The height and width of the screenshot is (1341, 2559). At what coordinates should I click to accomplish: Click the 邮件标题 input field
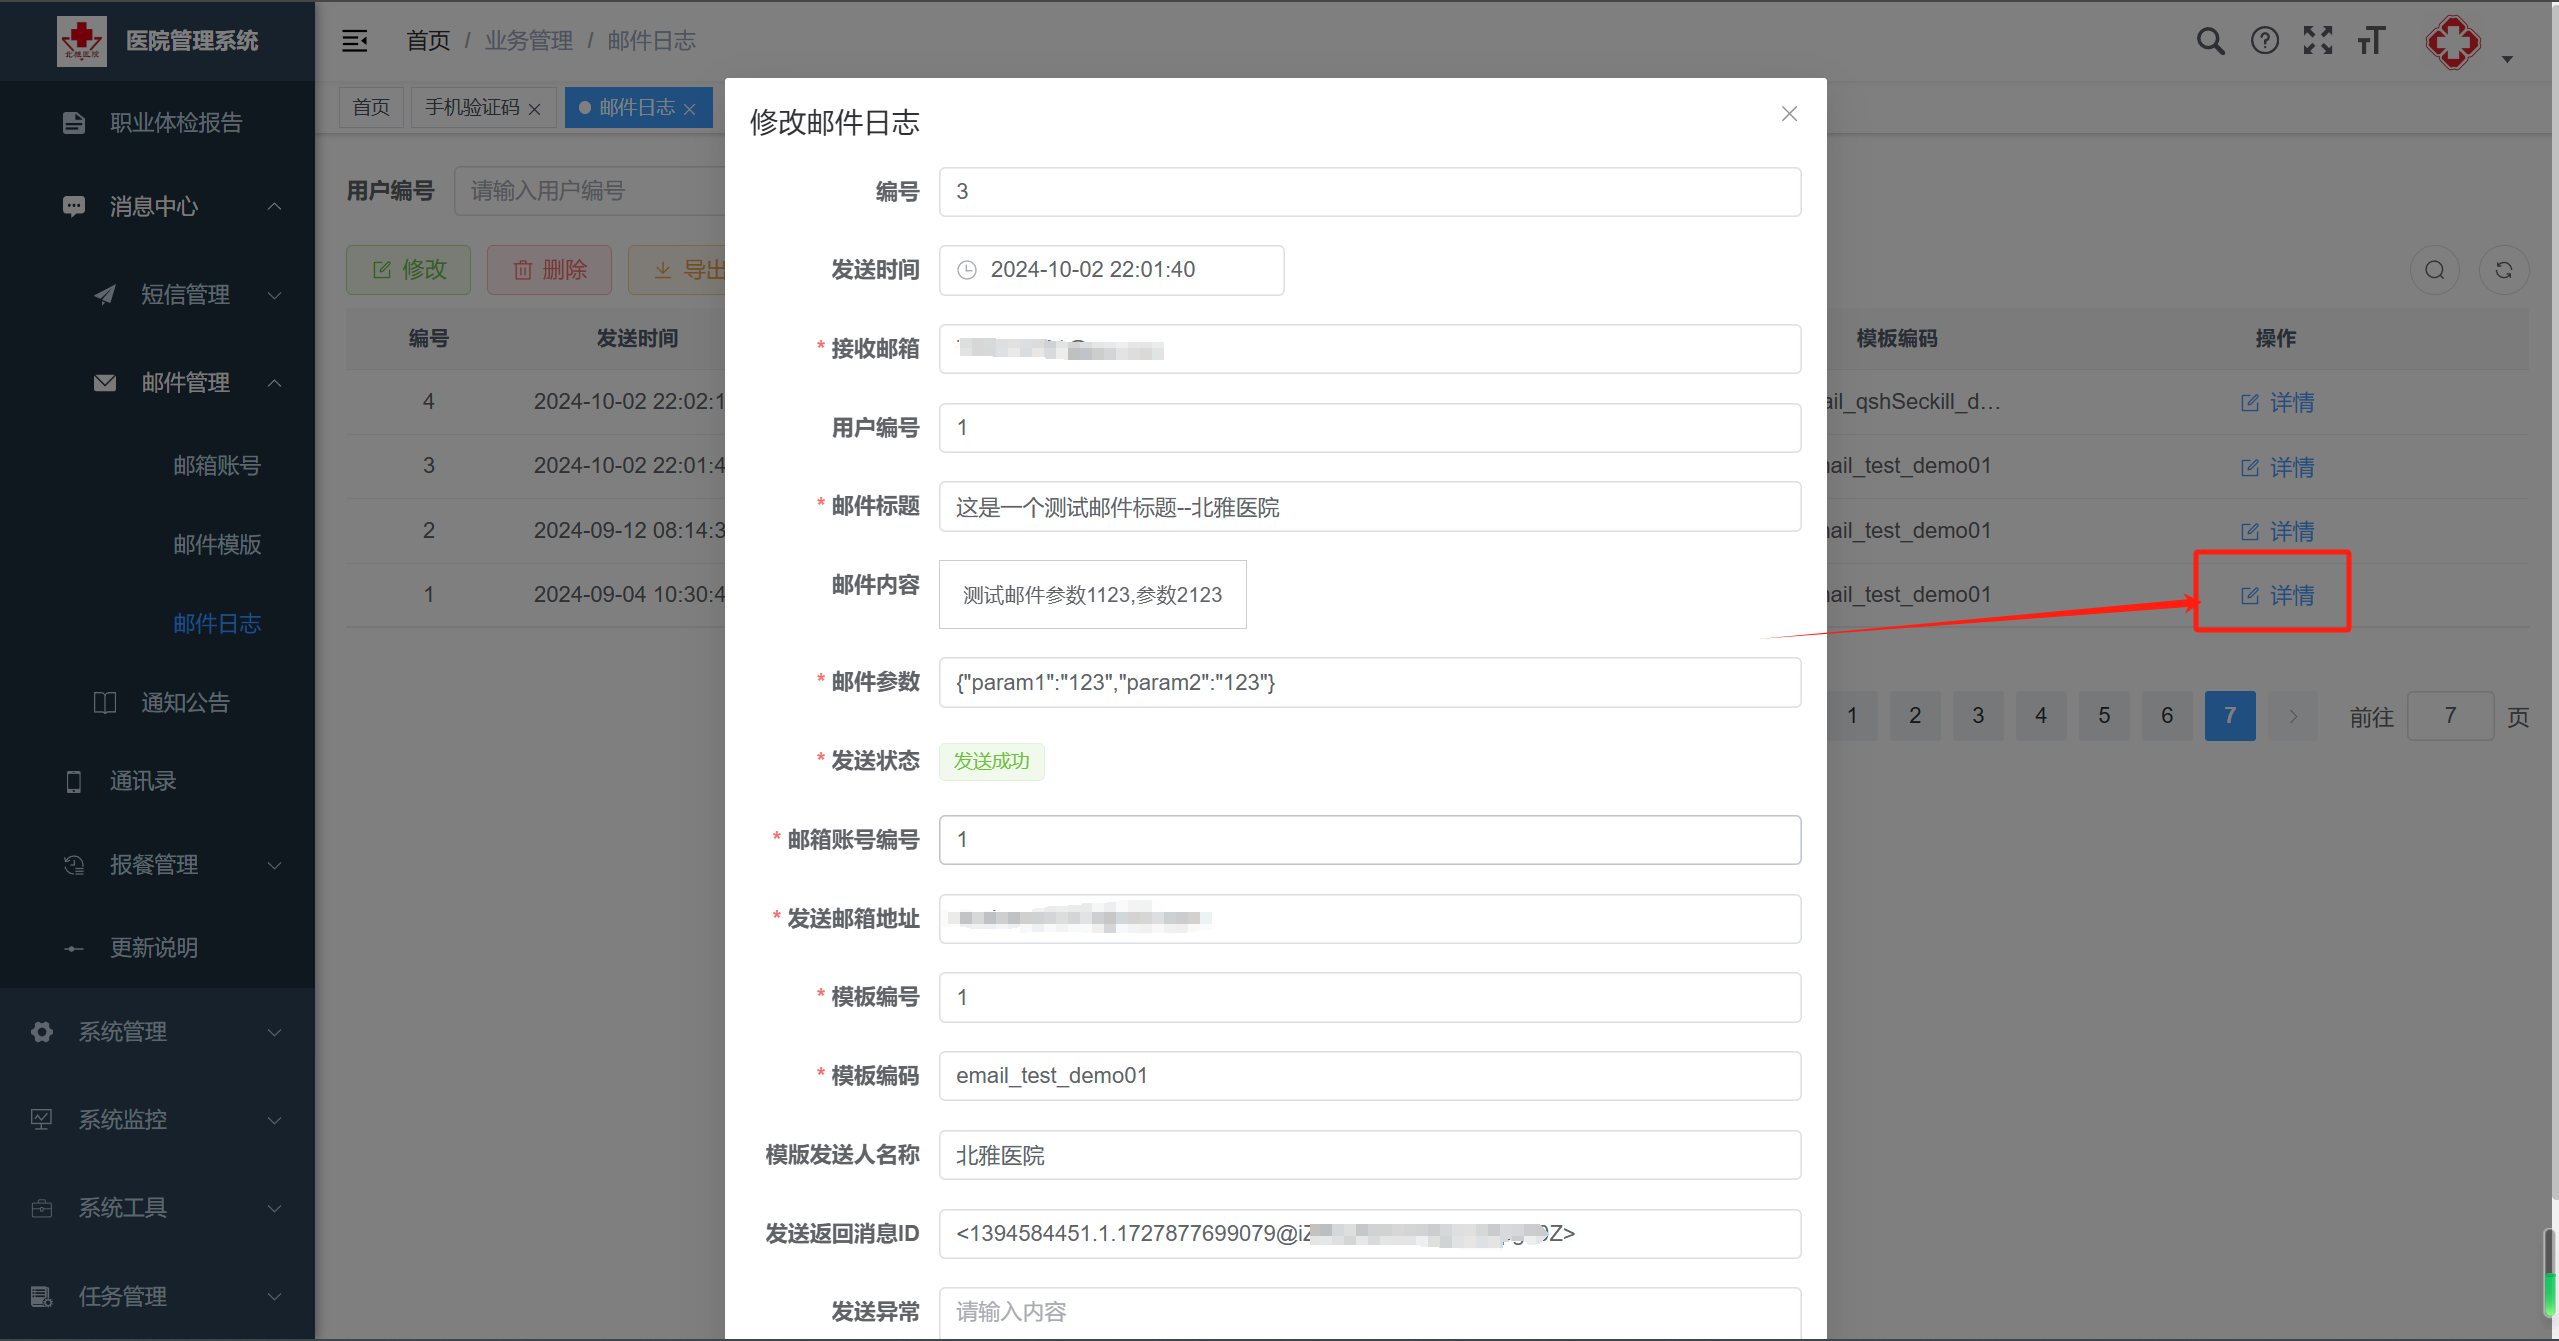click(x=1369, y=507)
